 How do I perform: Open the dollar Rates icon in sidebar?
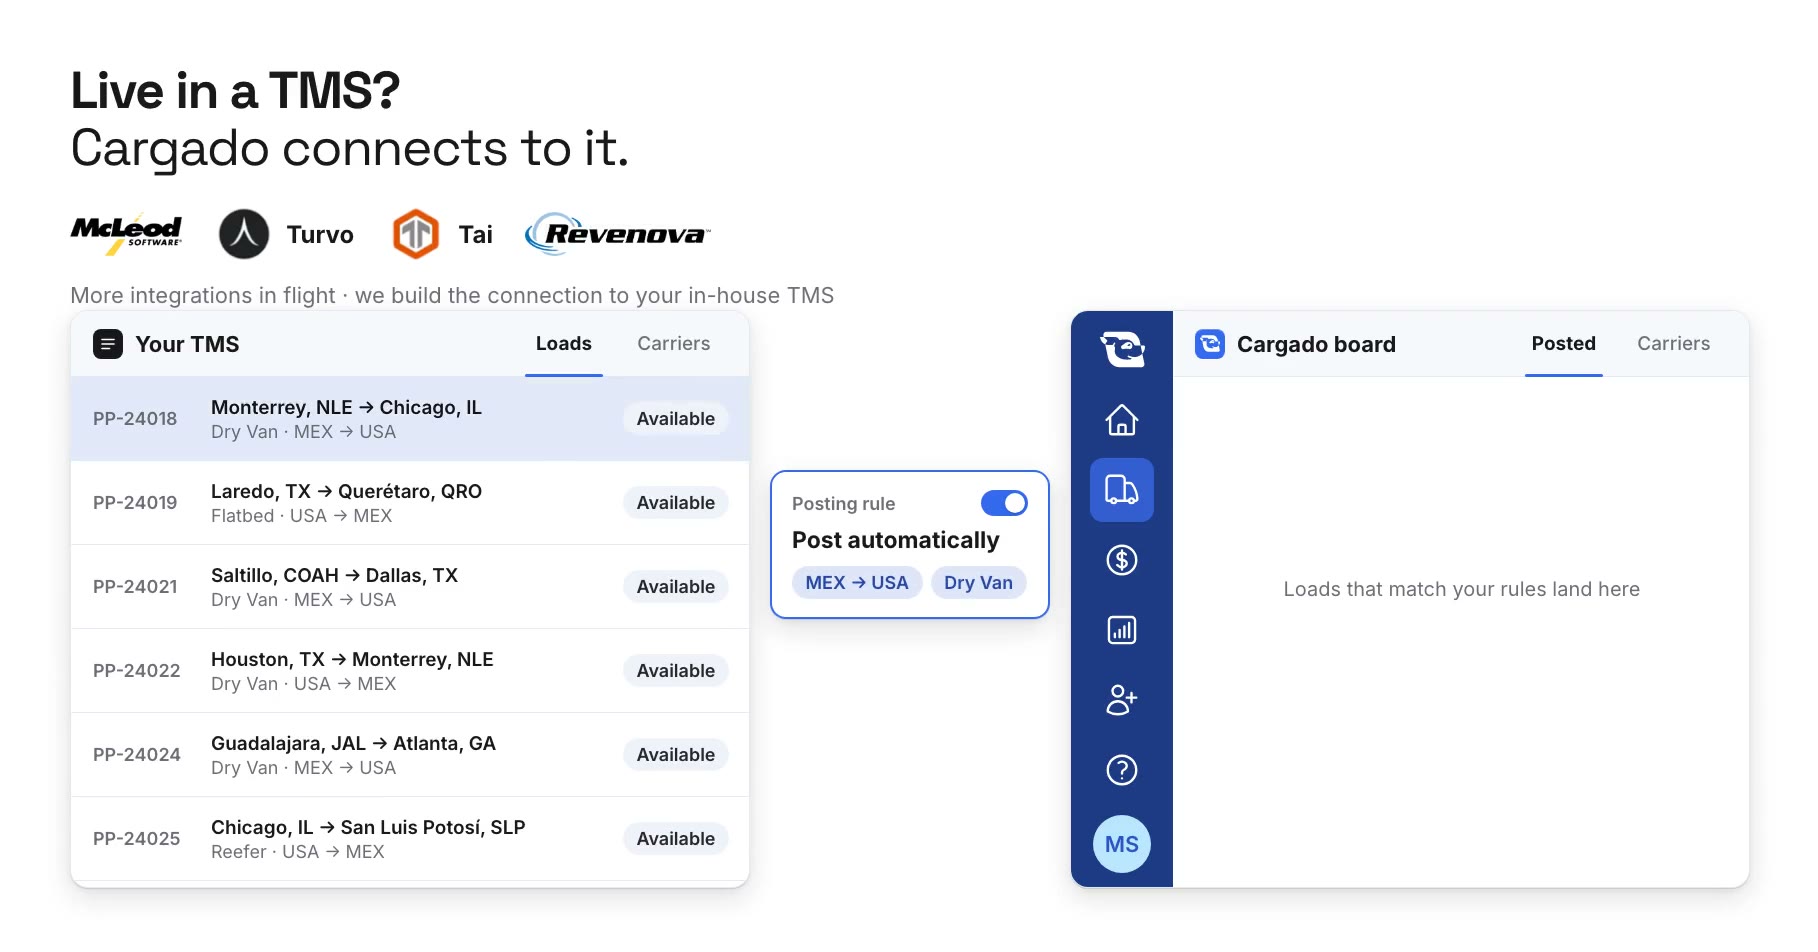point(1121,560)
